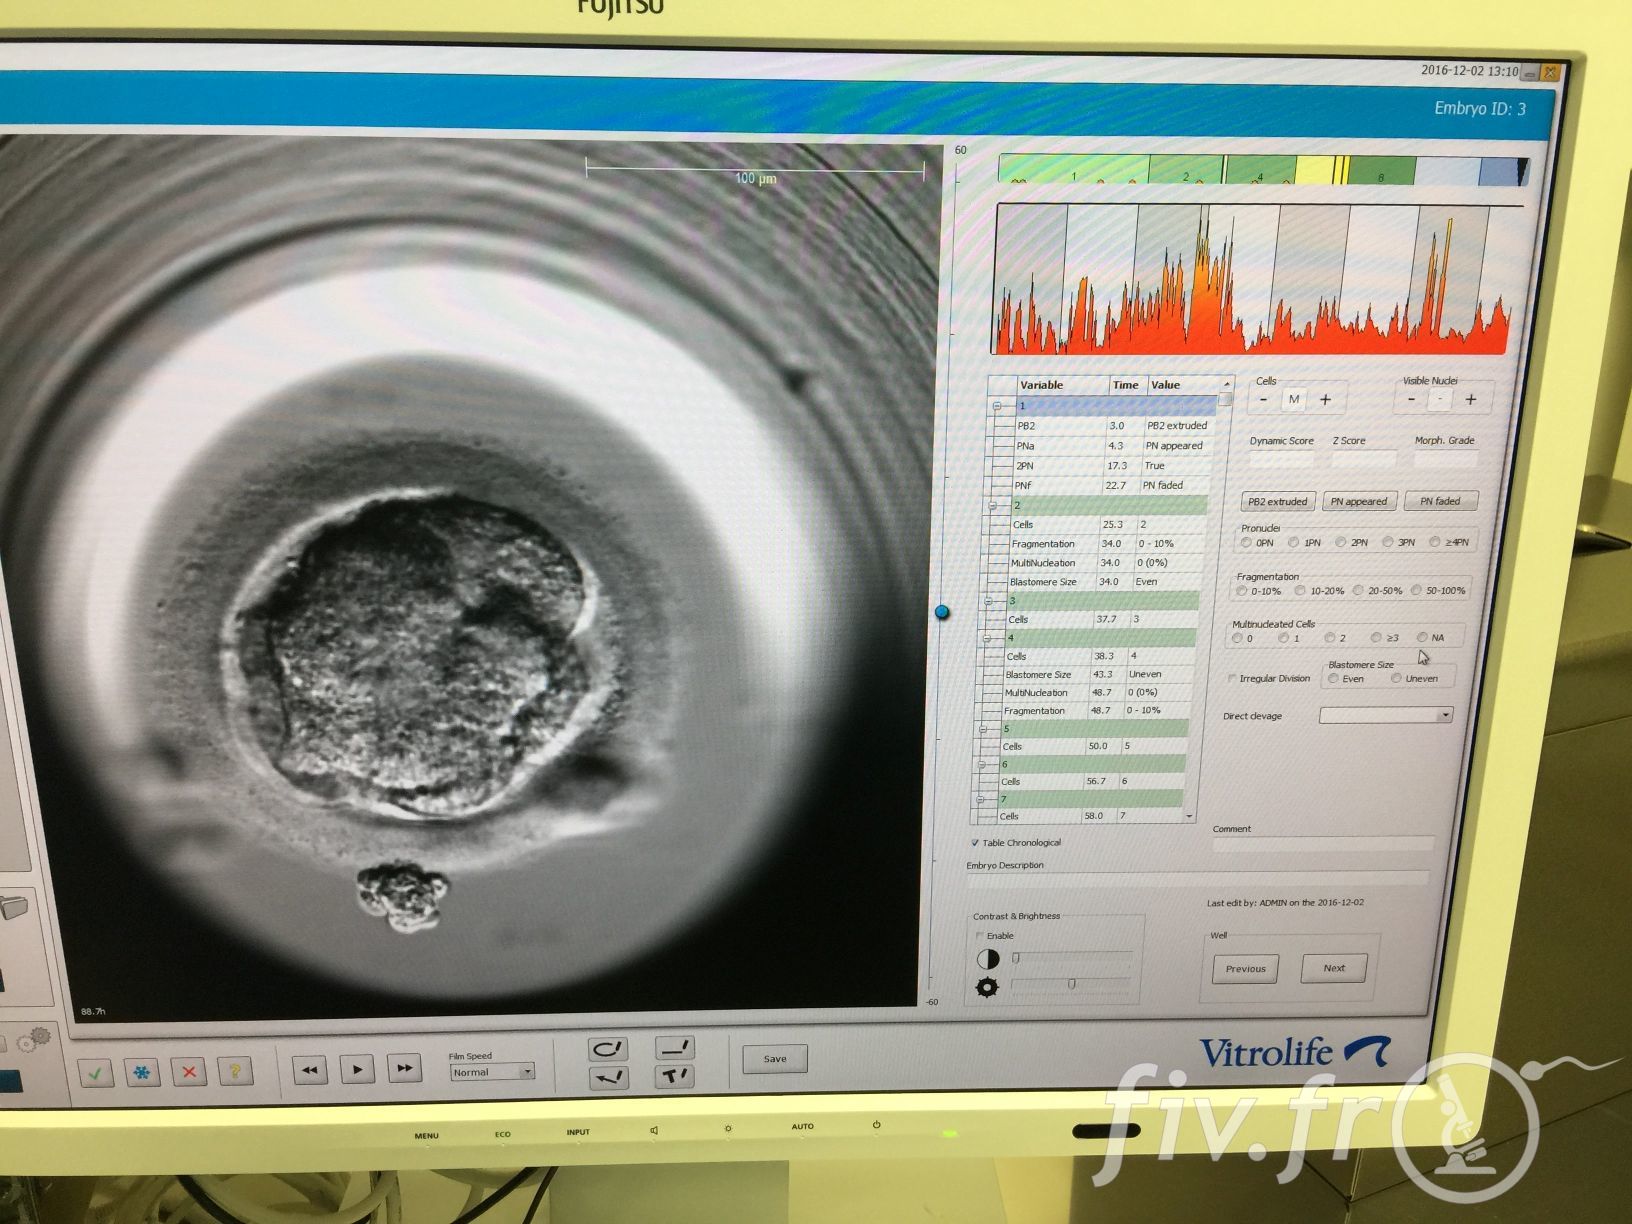Image resolution: width=1632 pixels, height=1224 pixels.
Task: Click inside the activity graph timeline
Action: click(1256, 280)
